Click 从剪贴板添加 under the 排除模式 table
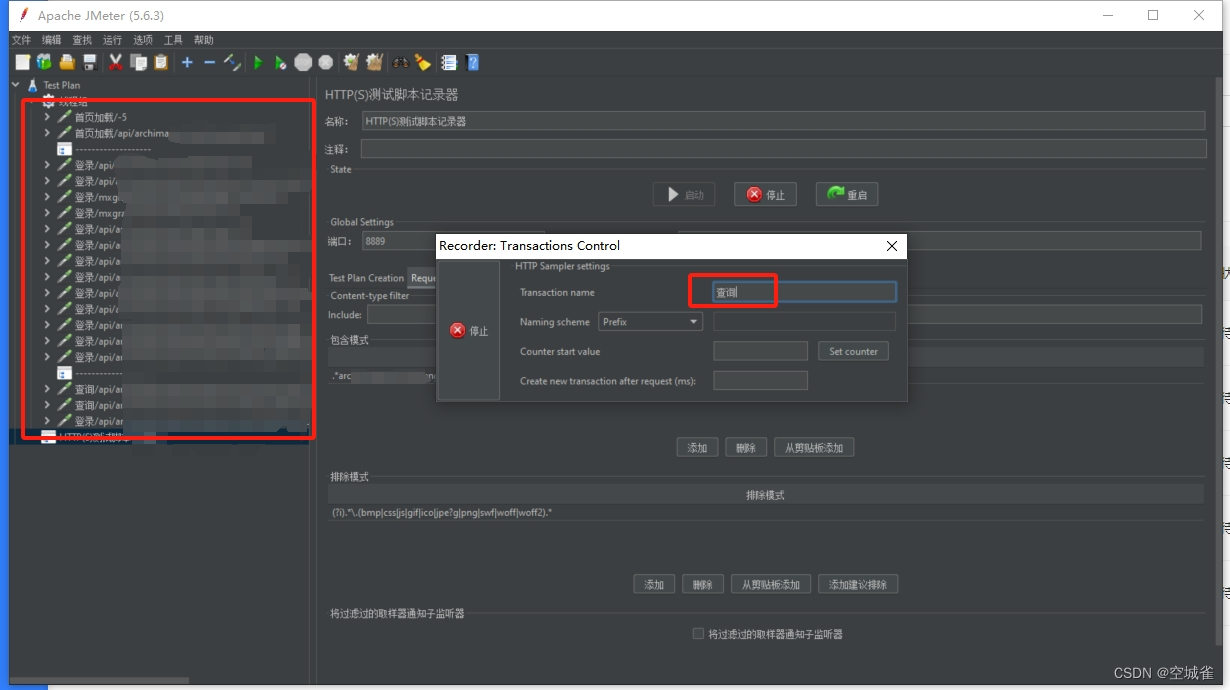This screenshot has height=690, width=1230. click(771, 584)
